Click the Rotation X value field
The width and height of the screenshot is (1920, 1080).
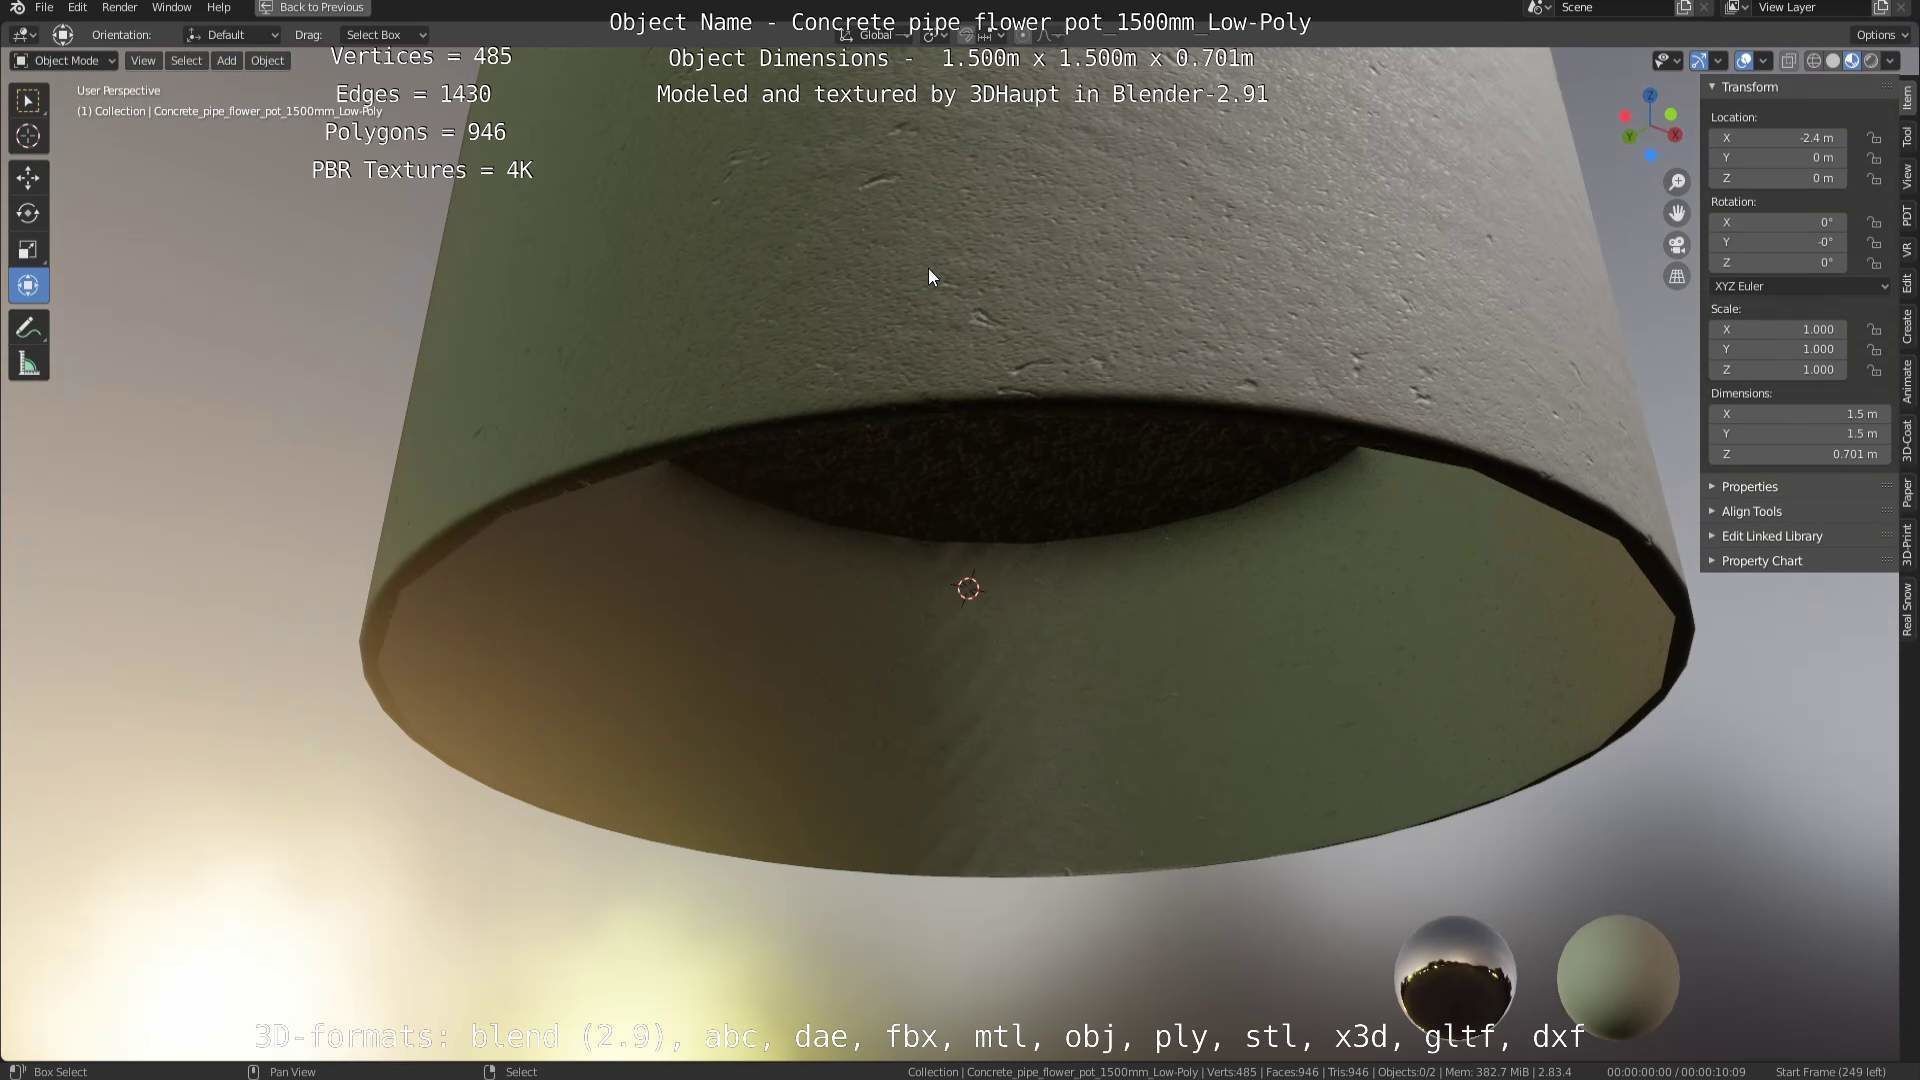1778,222
